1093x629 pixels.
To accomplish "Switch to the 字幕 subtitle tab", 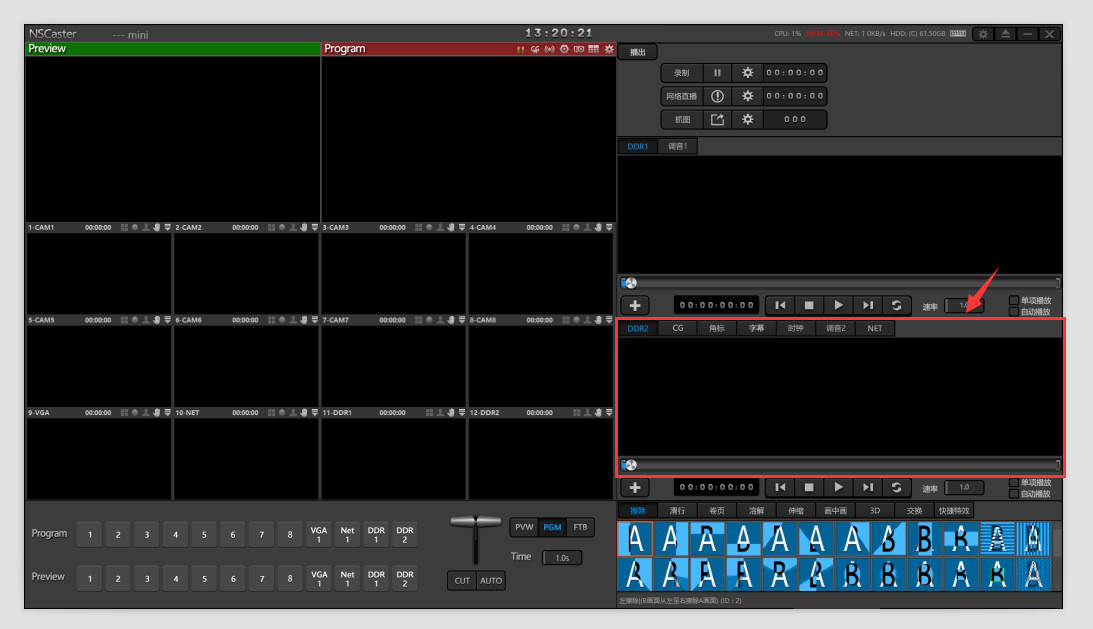I will click(x=756, y=328).
